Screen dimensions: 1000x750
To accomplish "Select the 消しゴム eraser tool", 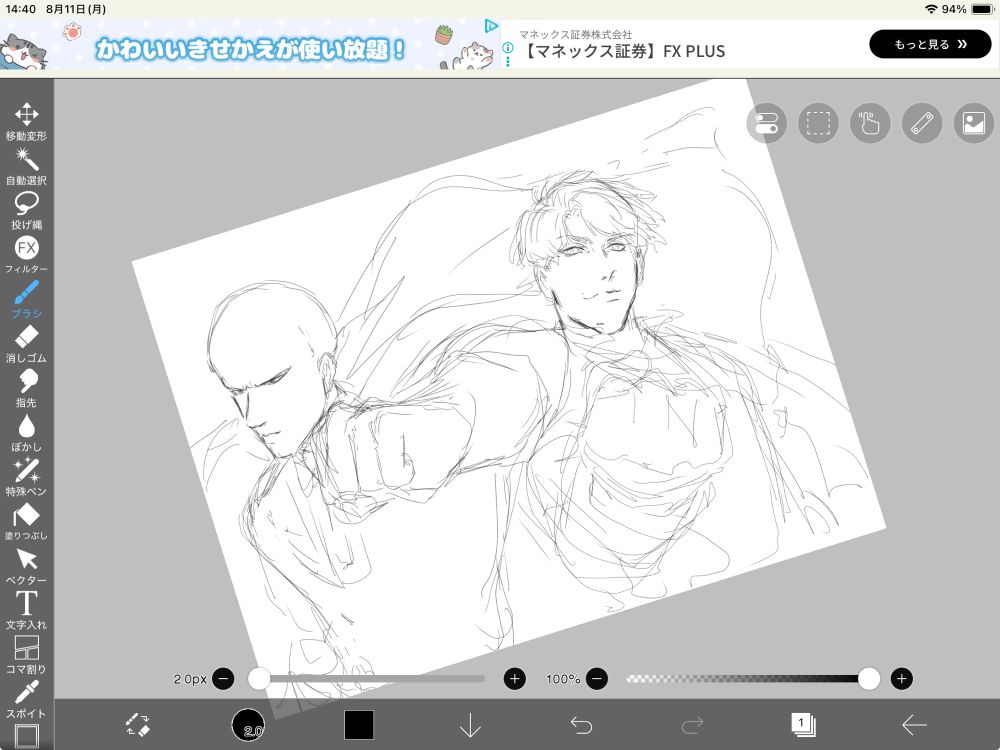I will pos(26,344).
